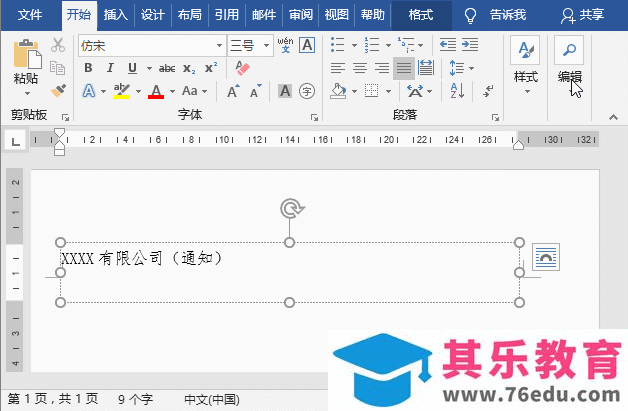Open line spacing options
The width and height of the screenshot is (628, 411).
(457, 68)
